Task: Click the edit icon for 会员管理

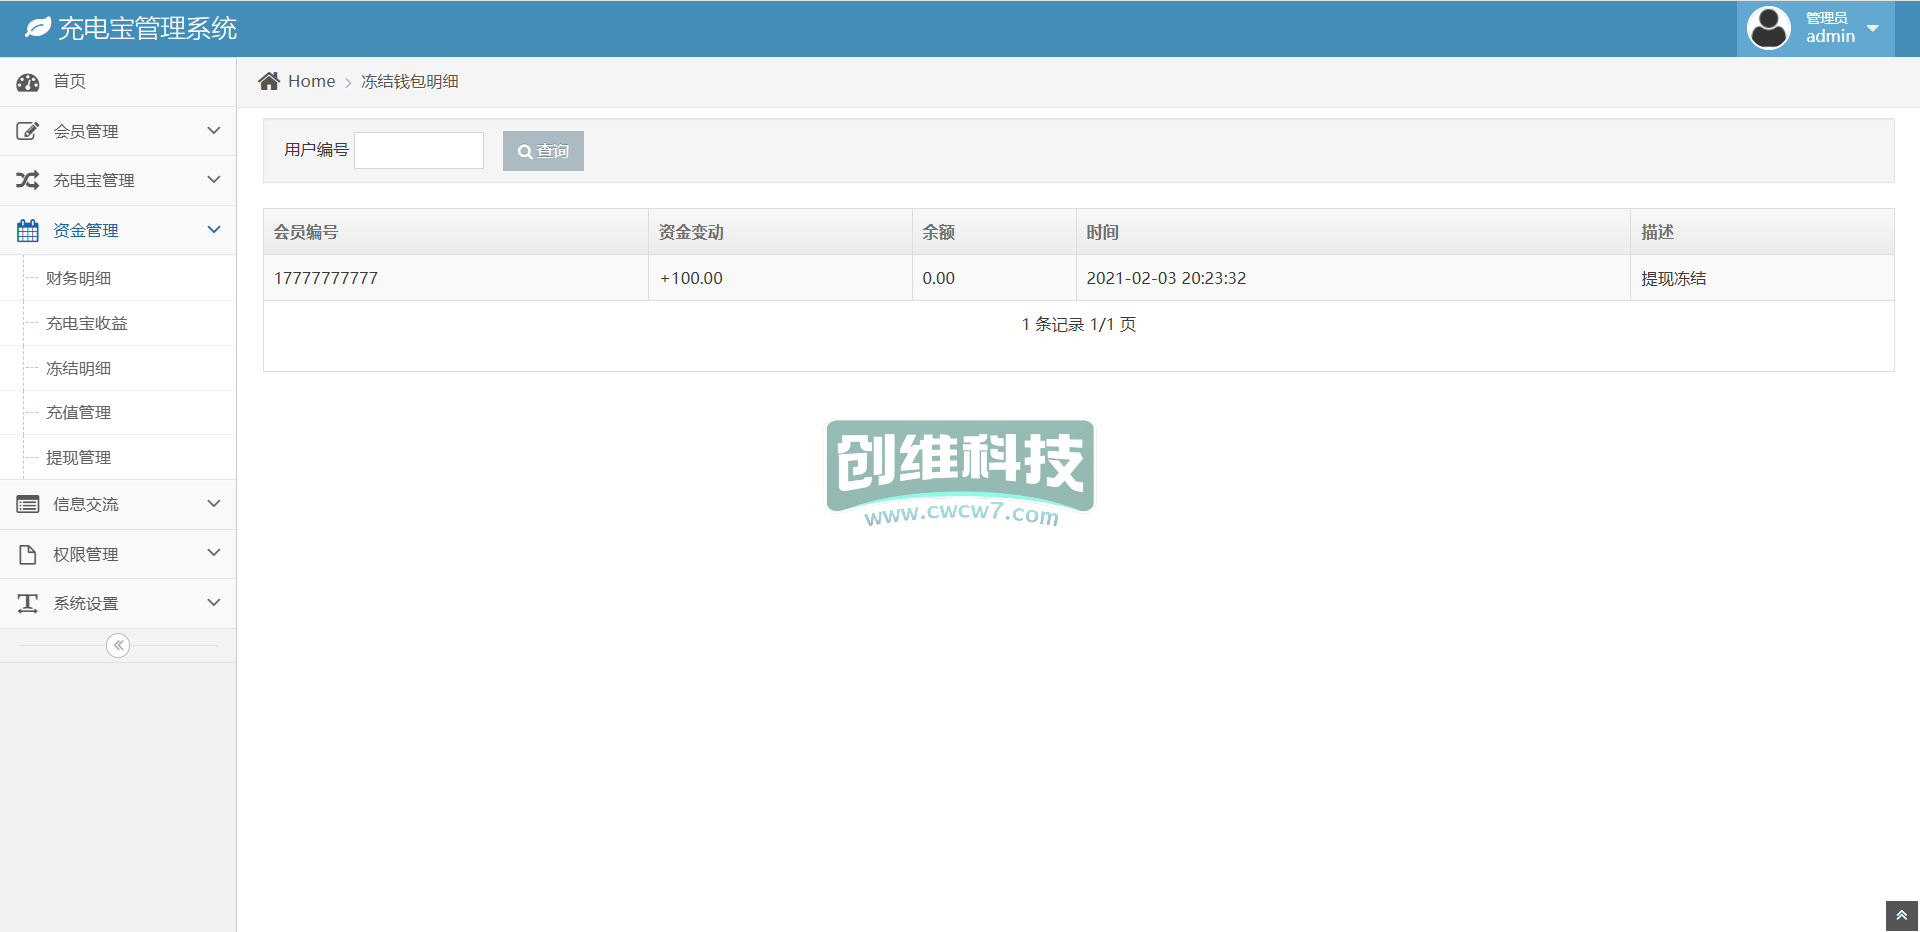Action: (x=28, y=131)
